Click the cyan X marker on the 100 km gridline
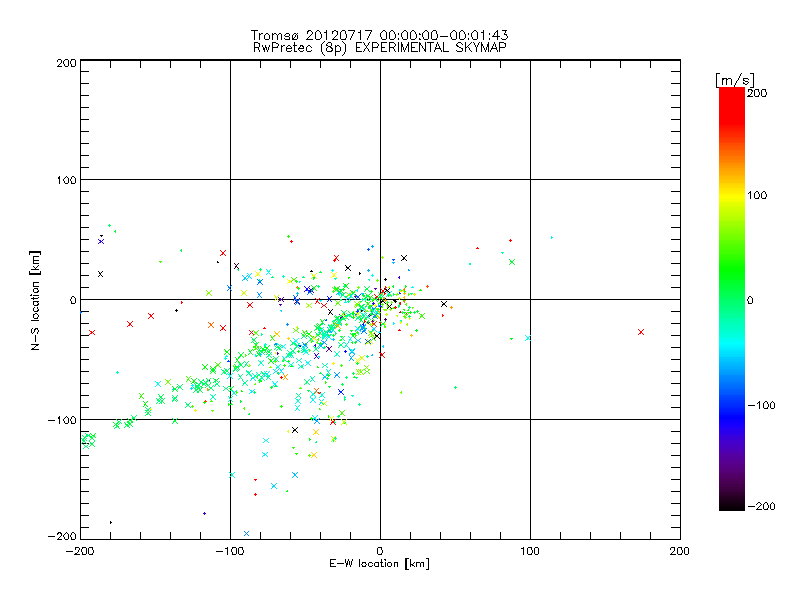The height and width of the screenshot is (600, 800). click(528, 338)
